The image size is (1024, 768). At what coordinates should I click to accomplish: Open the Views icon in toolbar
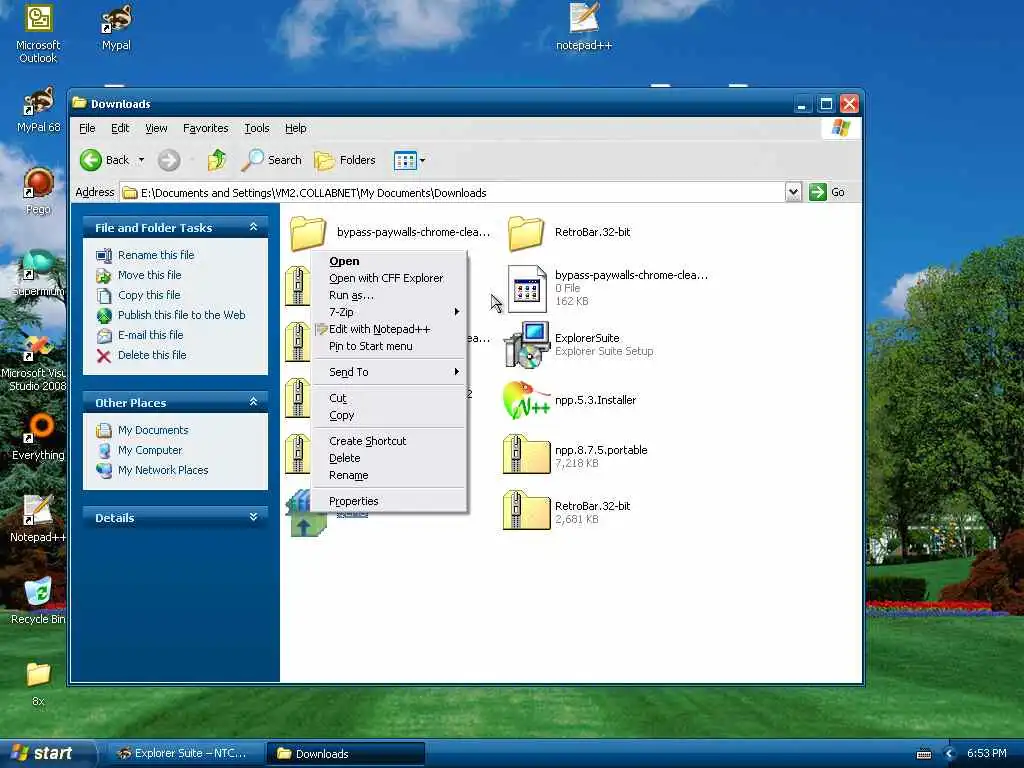[405, 160]
